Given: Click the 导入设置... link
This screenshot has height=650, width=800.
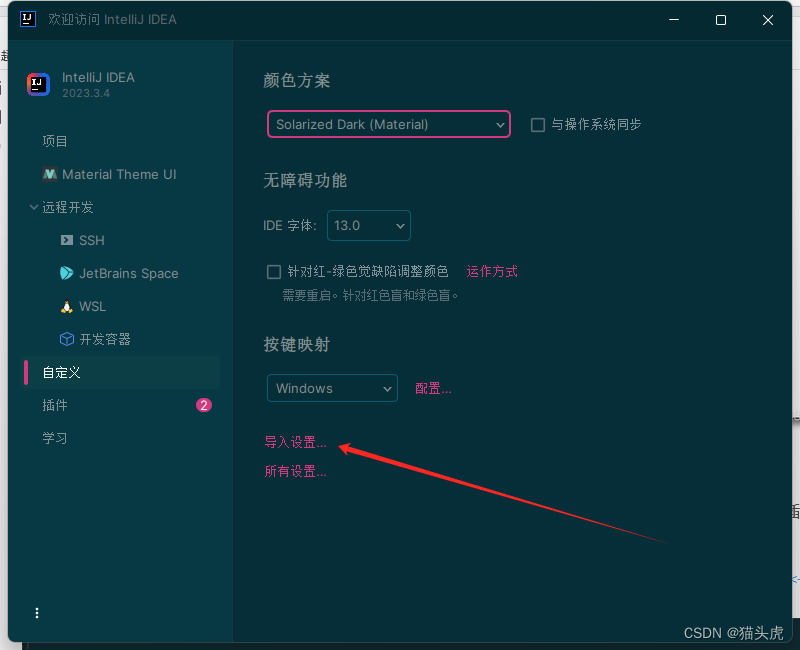Looking at the screenshot, I should pyautogui.click(x=295, y=442).
